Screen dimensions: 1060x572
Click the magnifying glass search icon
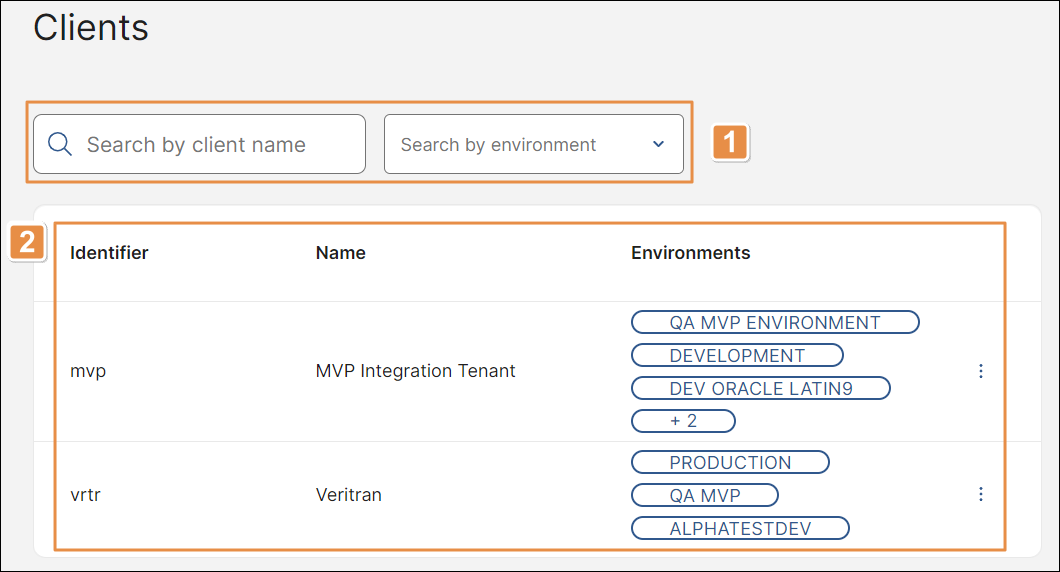(x=60, y=145)
